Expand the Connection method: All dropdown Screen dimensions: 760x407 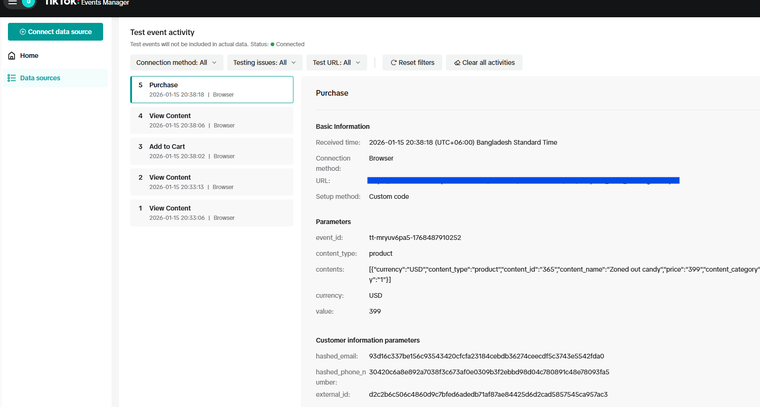point(176,63)
